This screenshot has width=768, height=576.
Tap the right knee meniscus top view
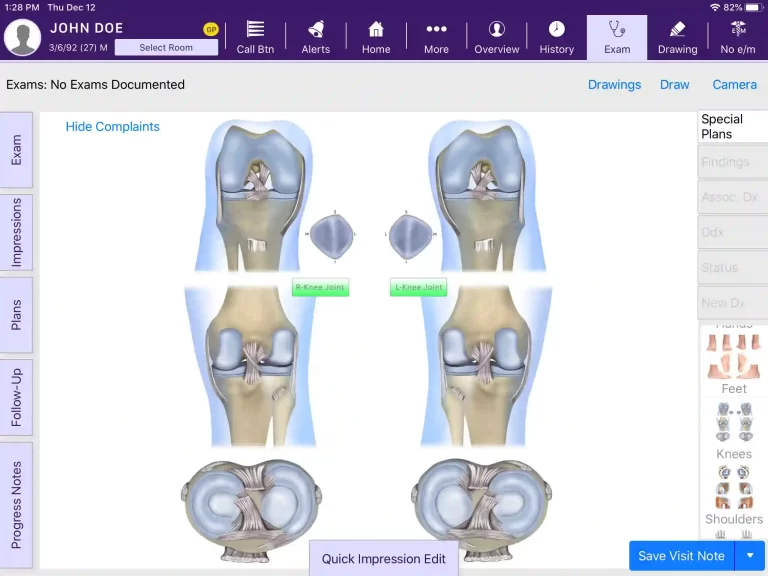click(x=252, y=510)
